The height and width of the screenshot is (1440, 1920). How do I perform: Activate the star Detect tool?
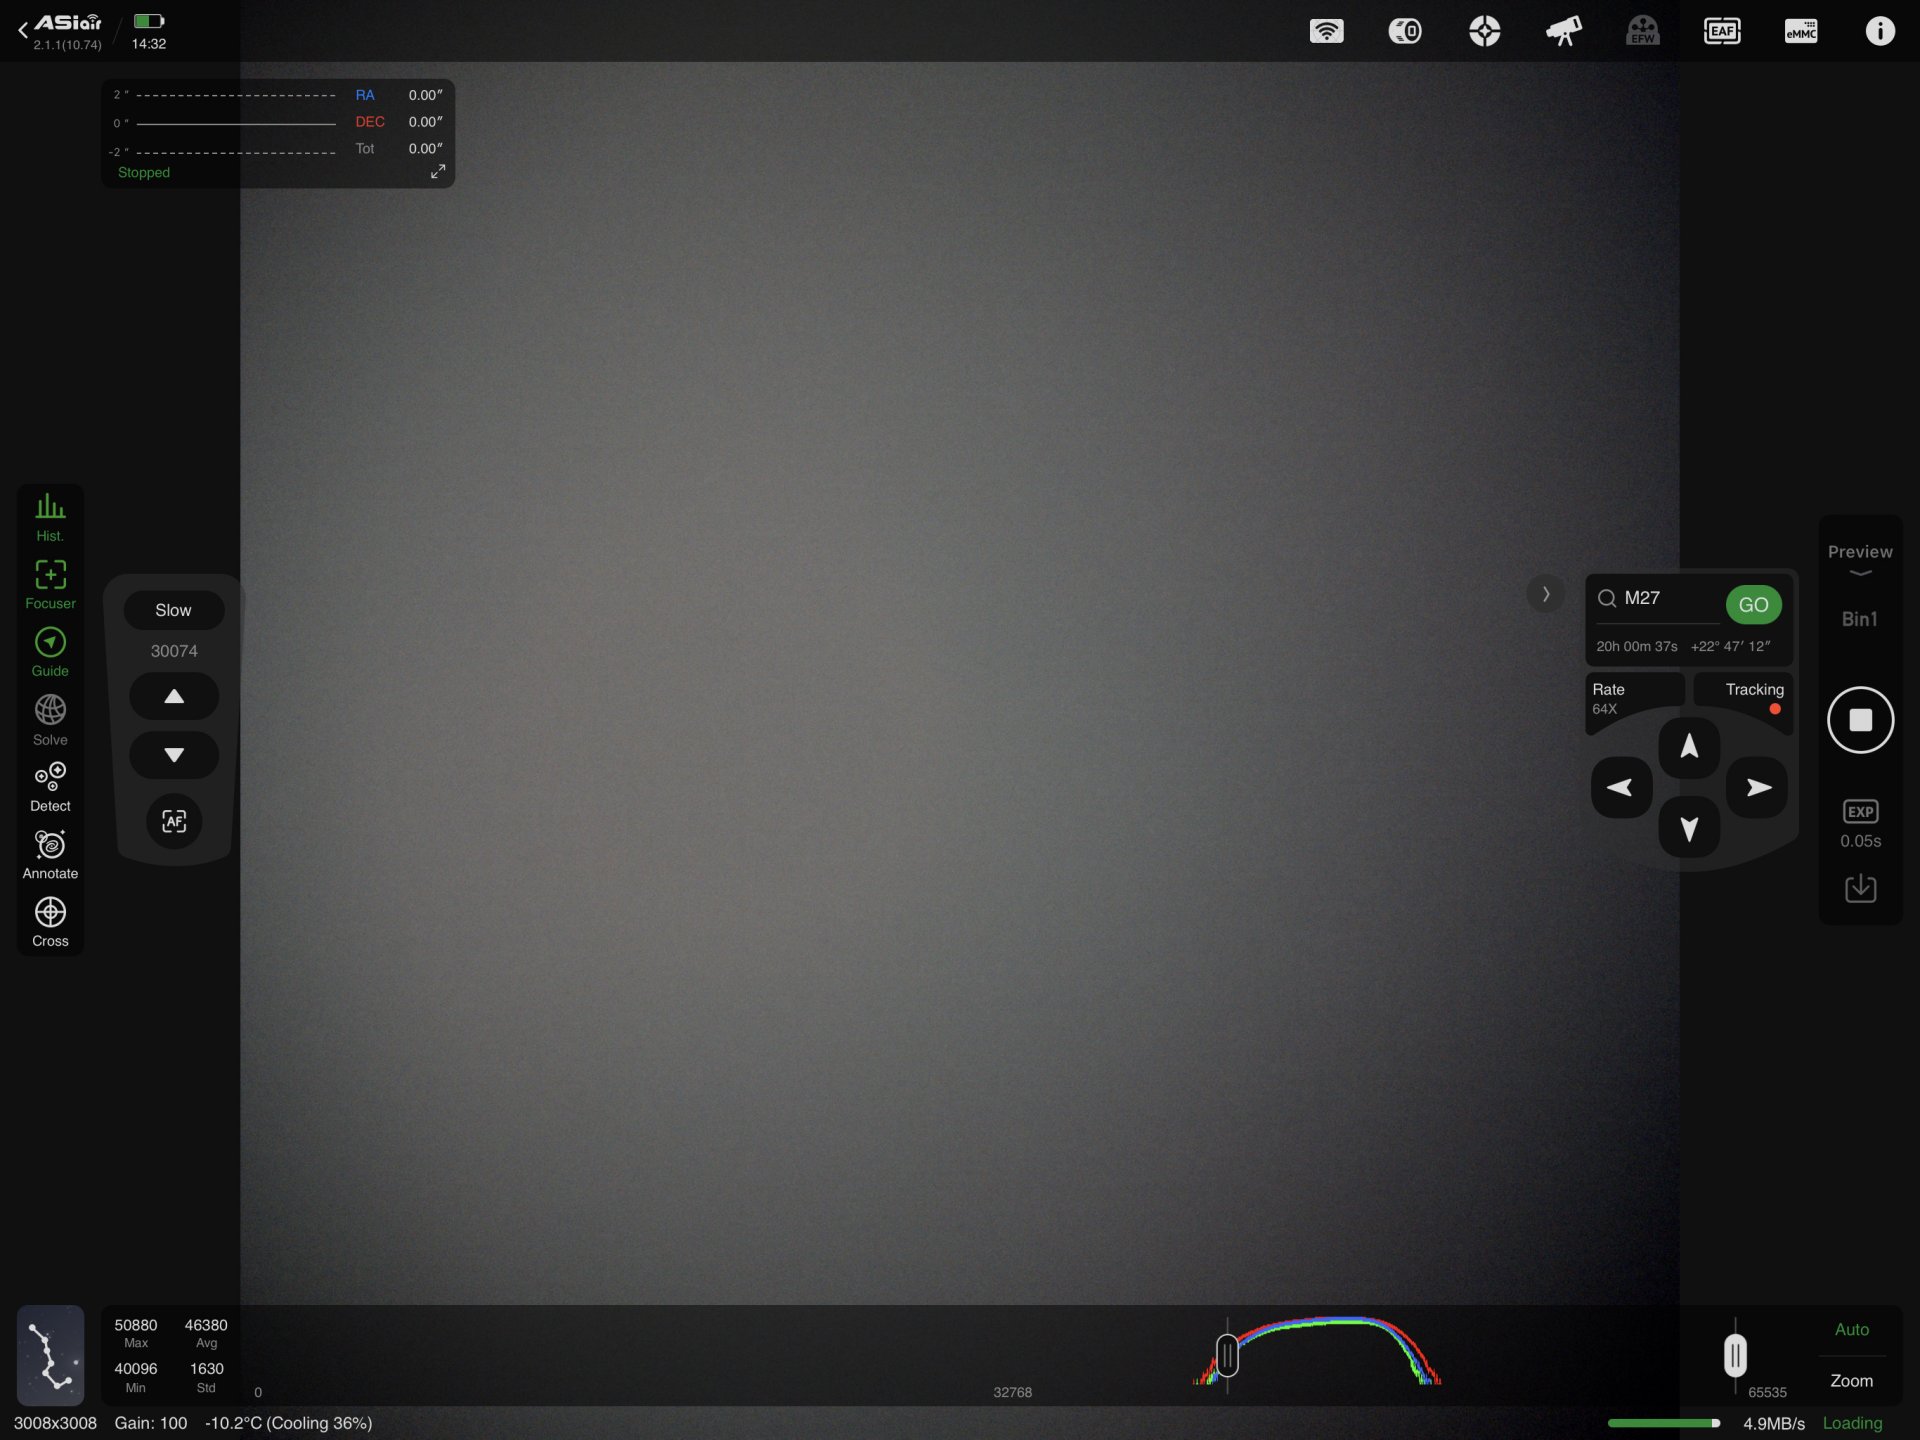coord(50,787)
